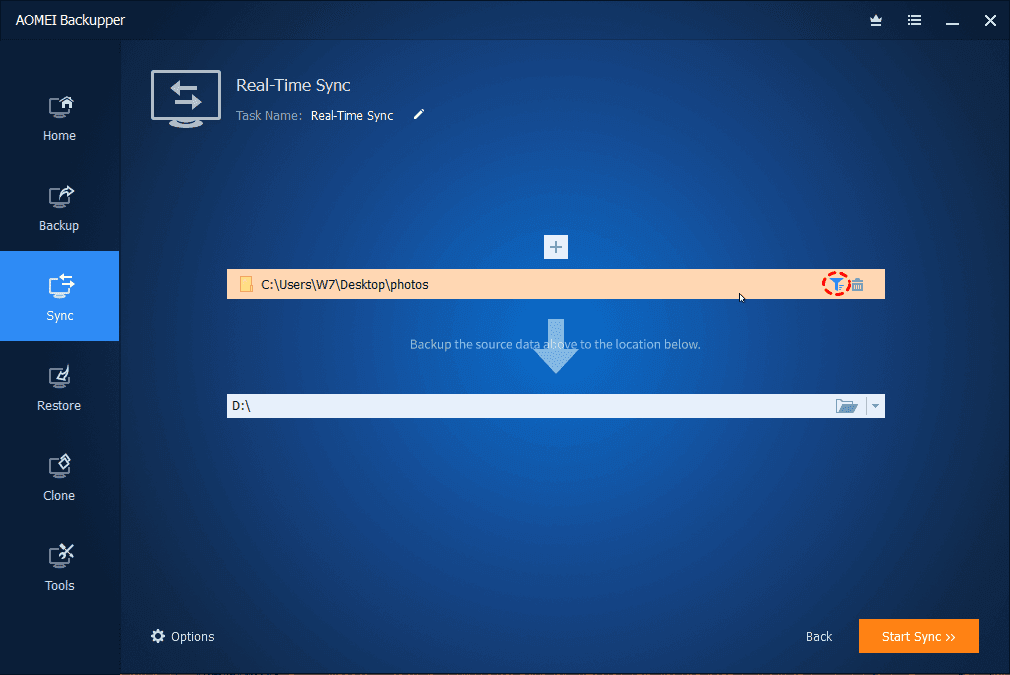
Task: Go back with the Back button
Action: (819, 636)
